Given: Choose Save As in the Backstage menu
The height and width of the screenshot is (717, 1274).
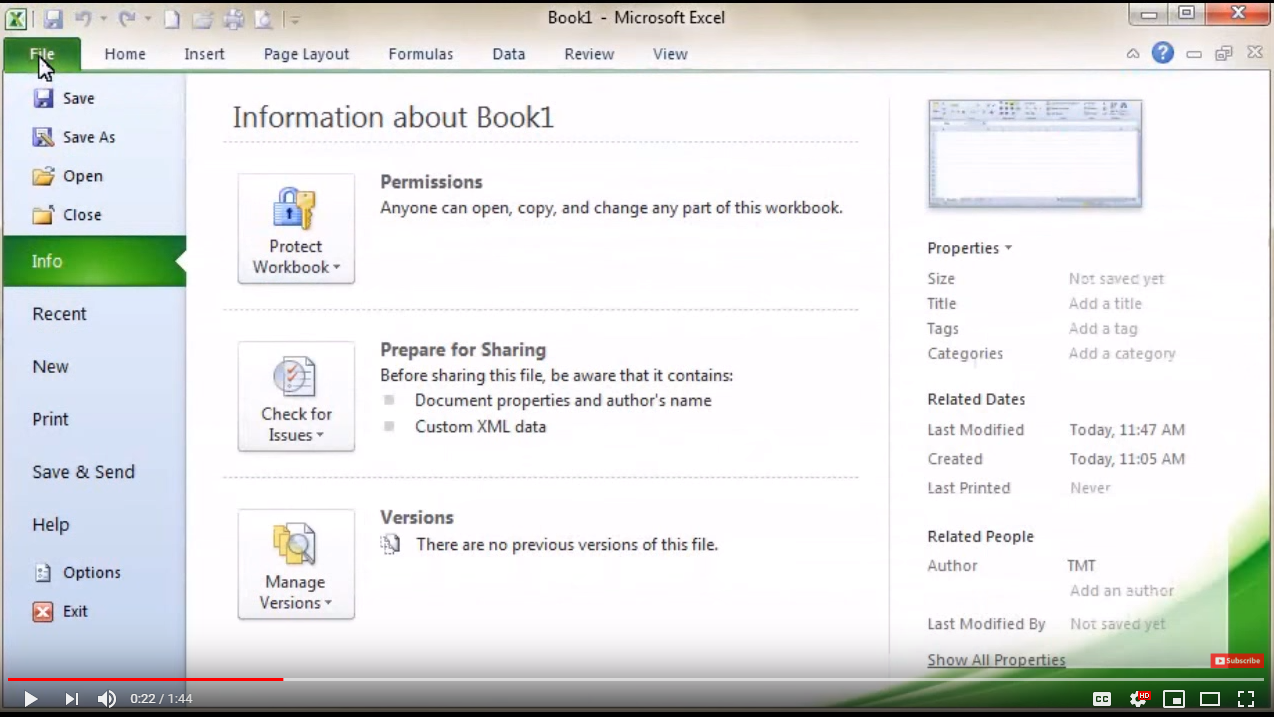Looking at the screenshot, I should click(74, 137).
